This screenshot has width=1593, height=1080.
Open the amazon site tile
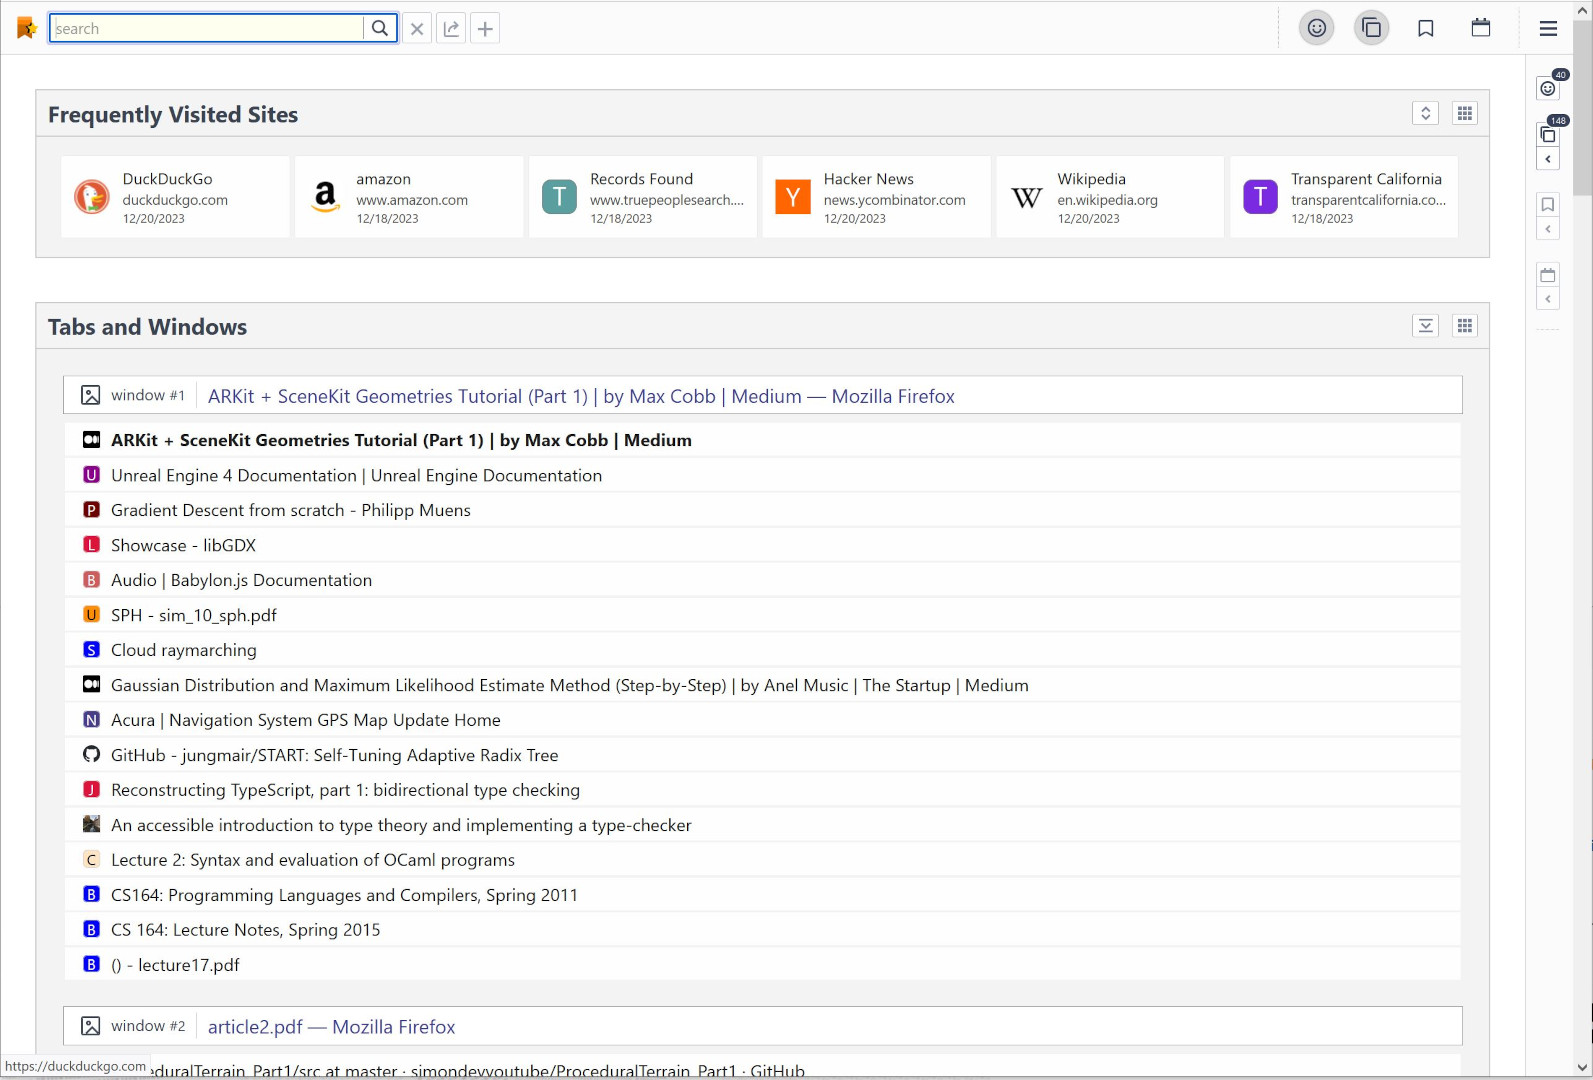(409, 197)
